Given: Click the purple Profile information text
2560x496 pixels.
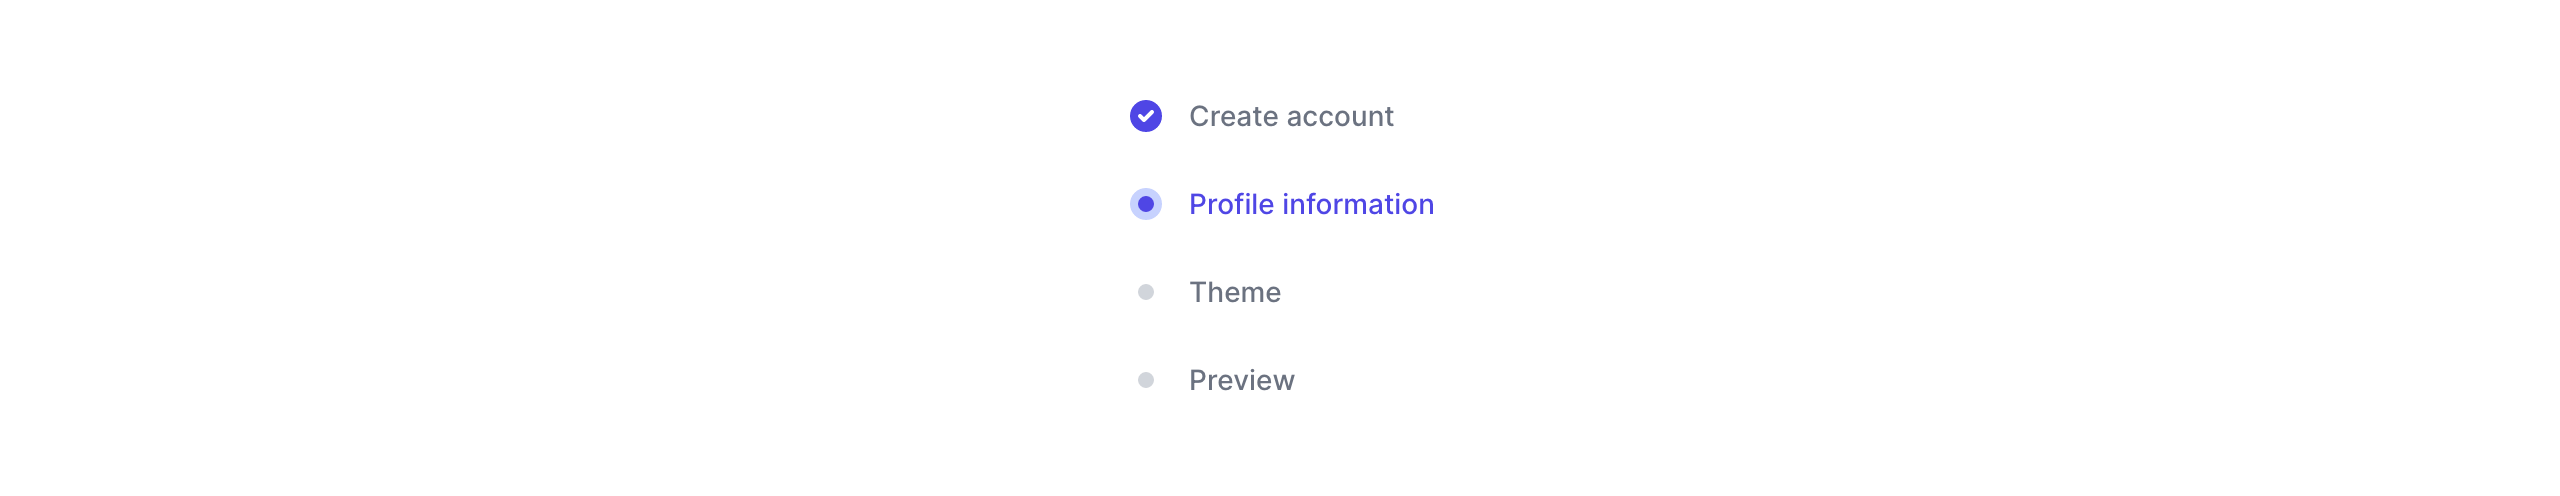Looking at the screenshot, I should click(x=1310, y=204).
